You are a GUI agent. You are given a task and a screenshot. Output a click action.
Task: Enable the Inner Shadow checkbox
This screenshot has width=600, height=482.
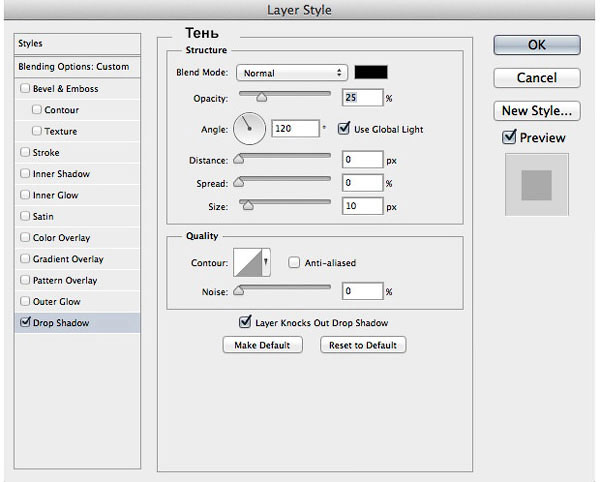click(x=25, y=173)
